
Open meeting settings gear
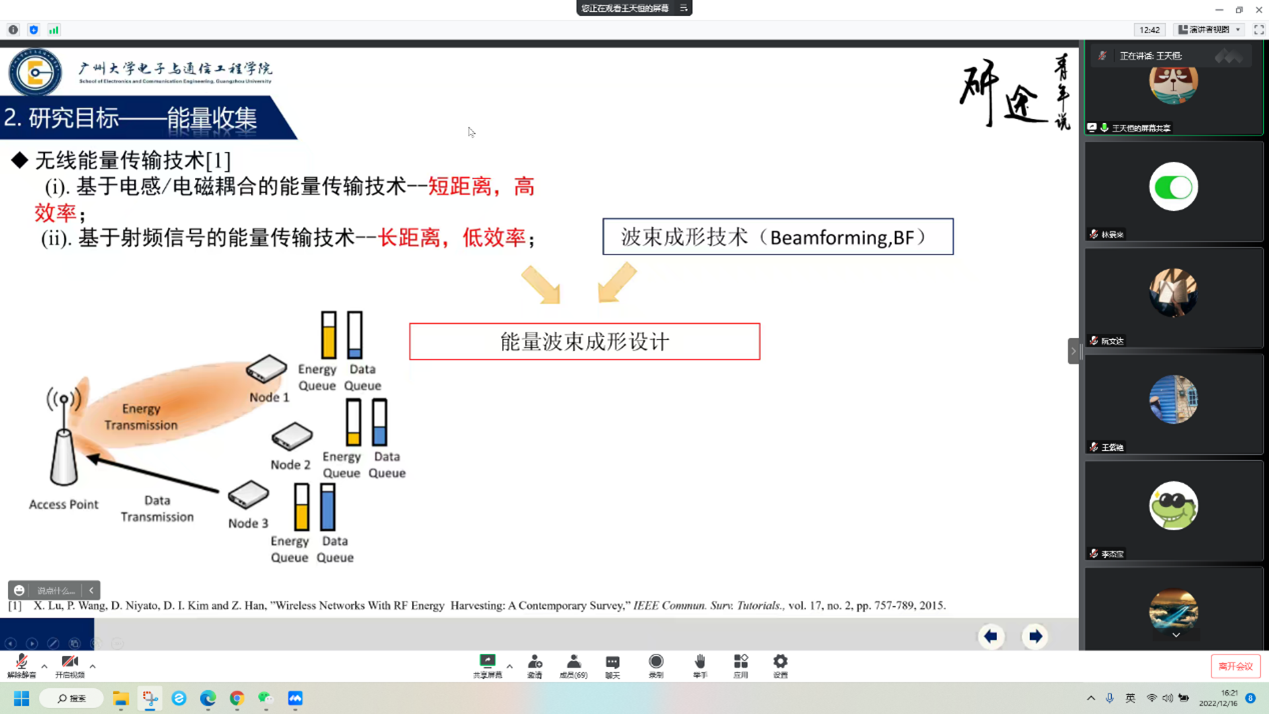[x=780, y=666]
